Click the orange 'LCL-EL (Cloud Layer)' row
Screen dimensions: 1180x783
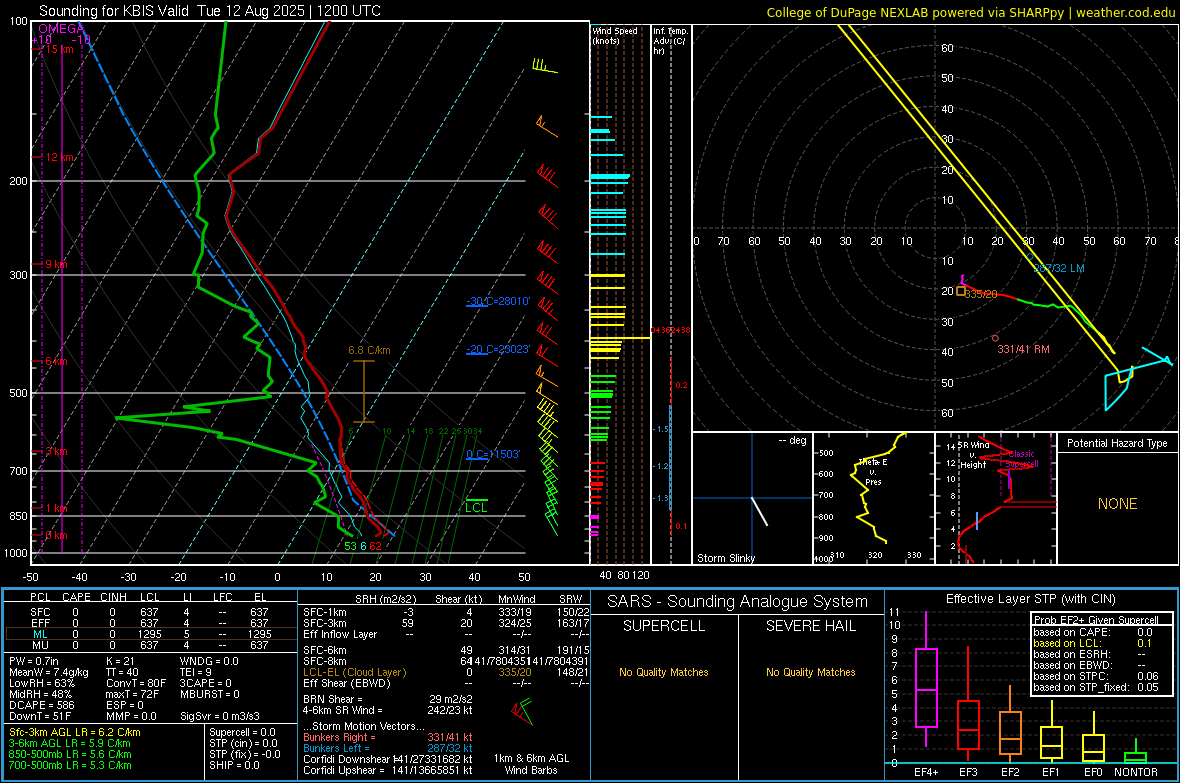click(446, 672)
